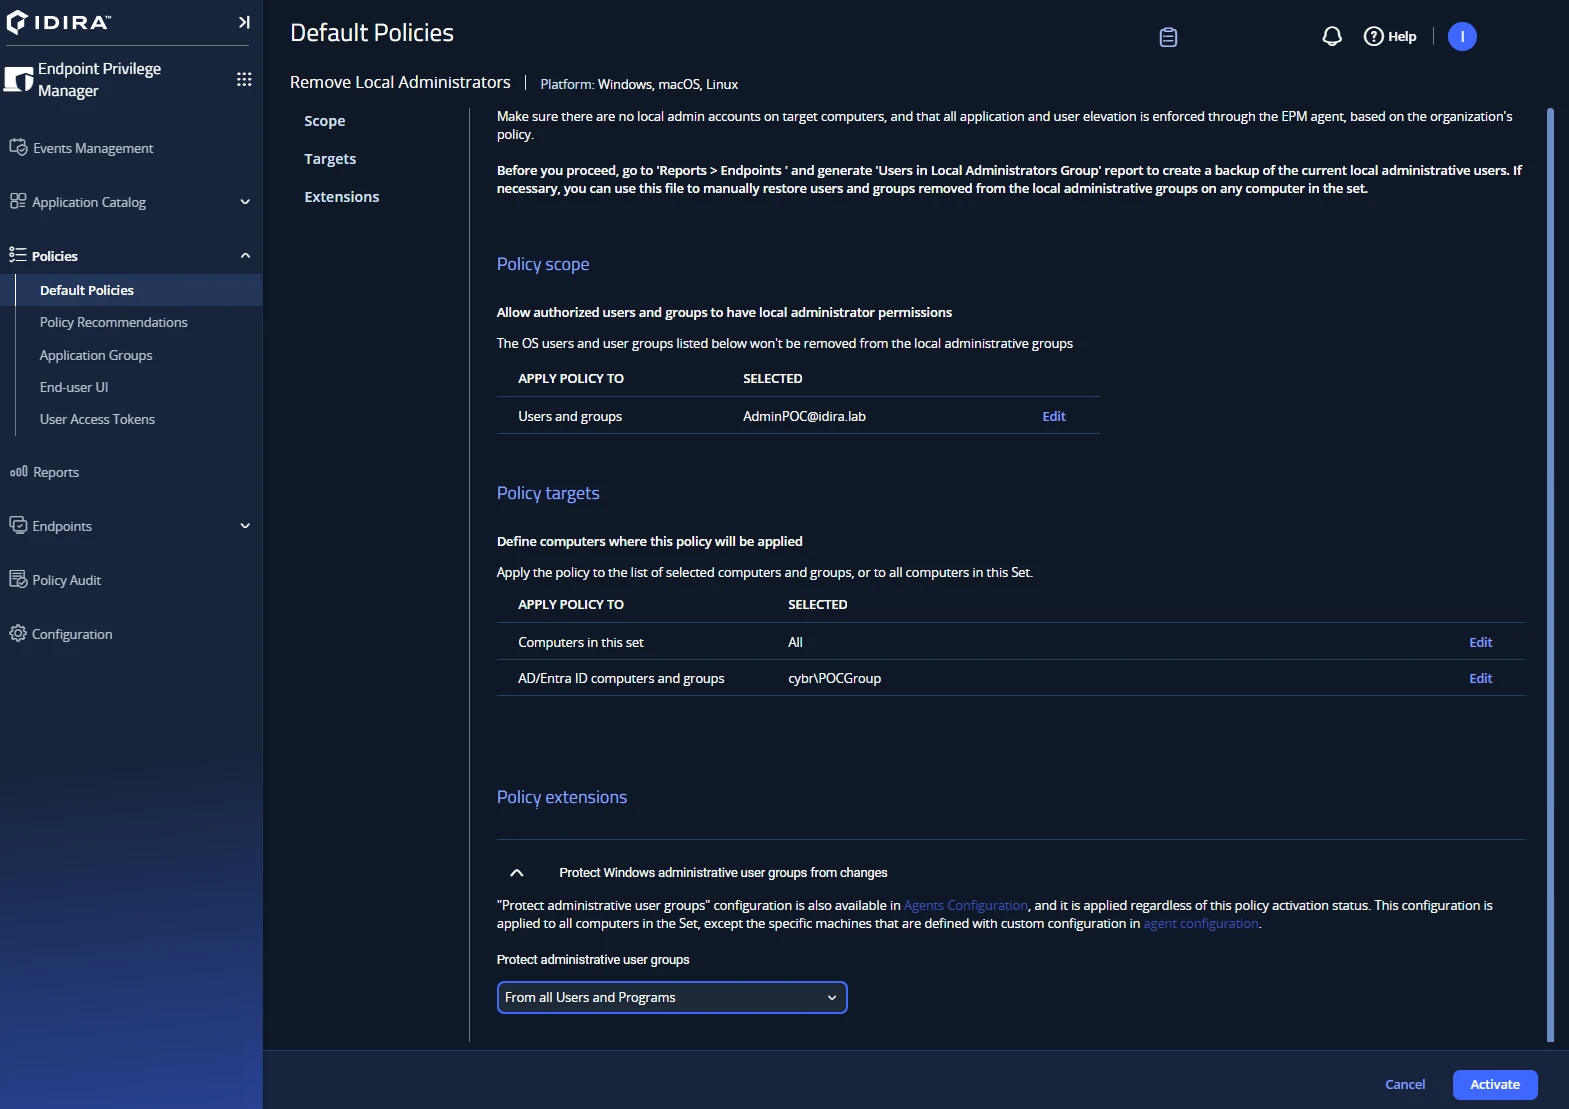Click the Policies list icon
Image resolution: width=1569 pixels, height=1109 pixels.
18,255
